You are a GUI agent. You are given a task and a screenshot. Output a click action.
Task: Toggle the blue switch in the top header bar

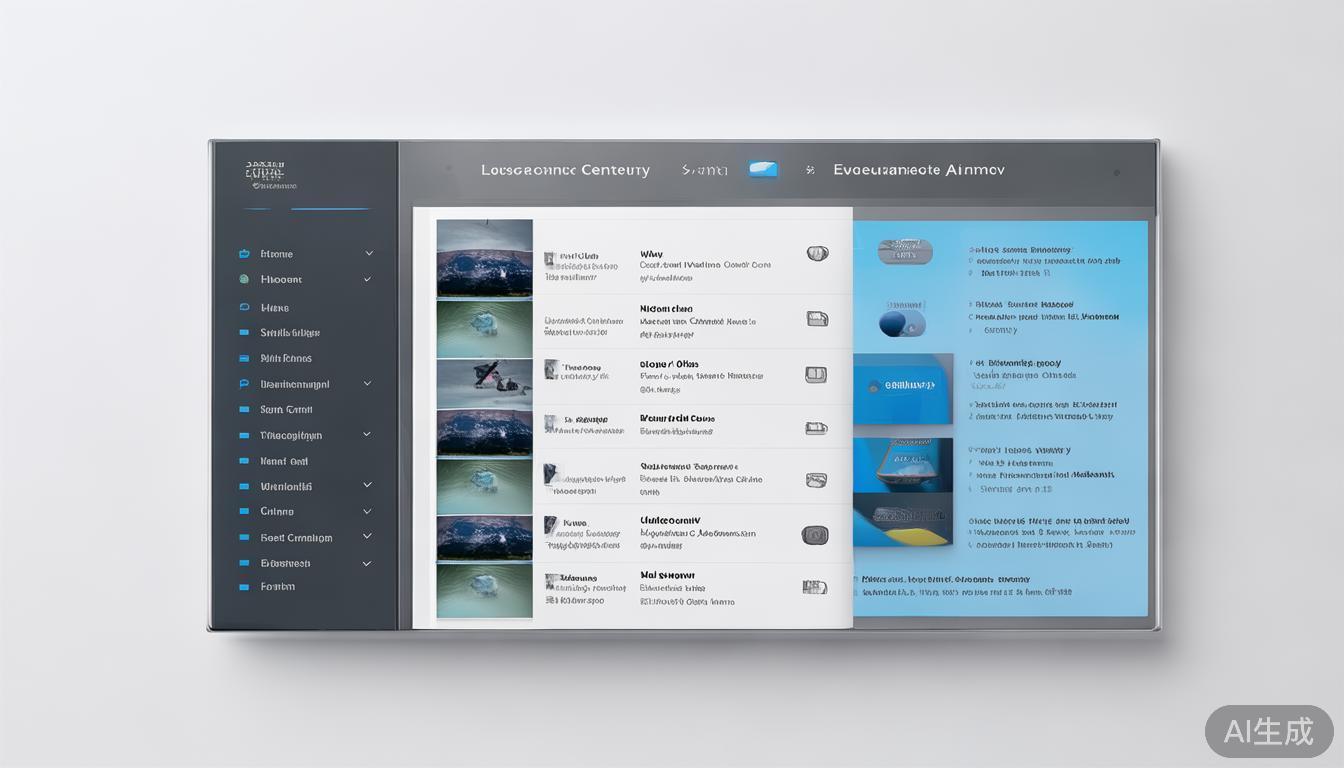coord(763,170)
